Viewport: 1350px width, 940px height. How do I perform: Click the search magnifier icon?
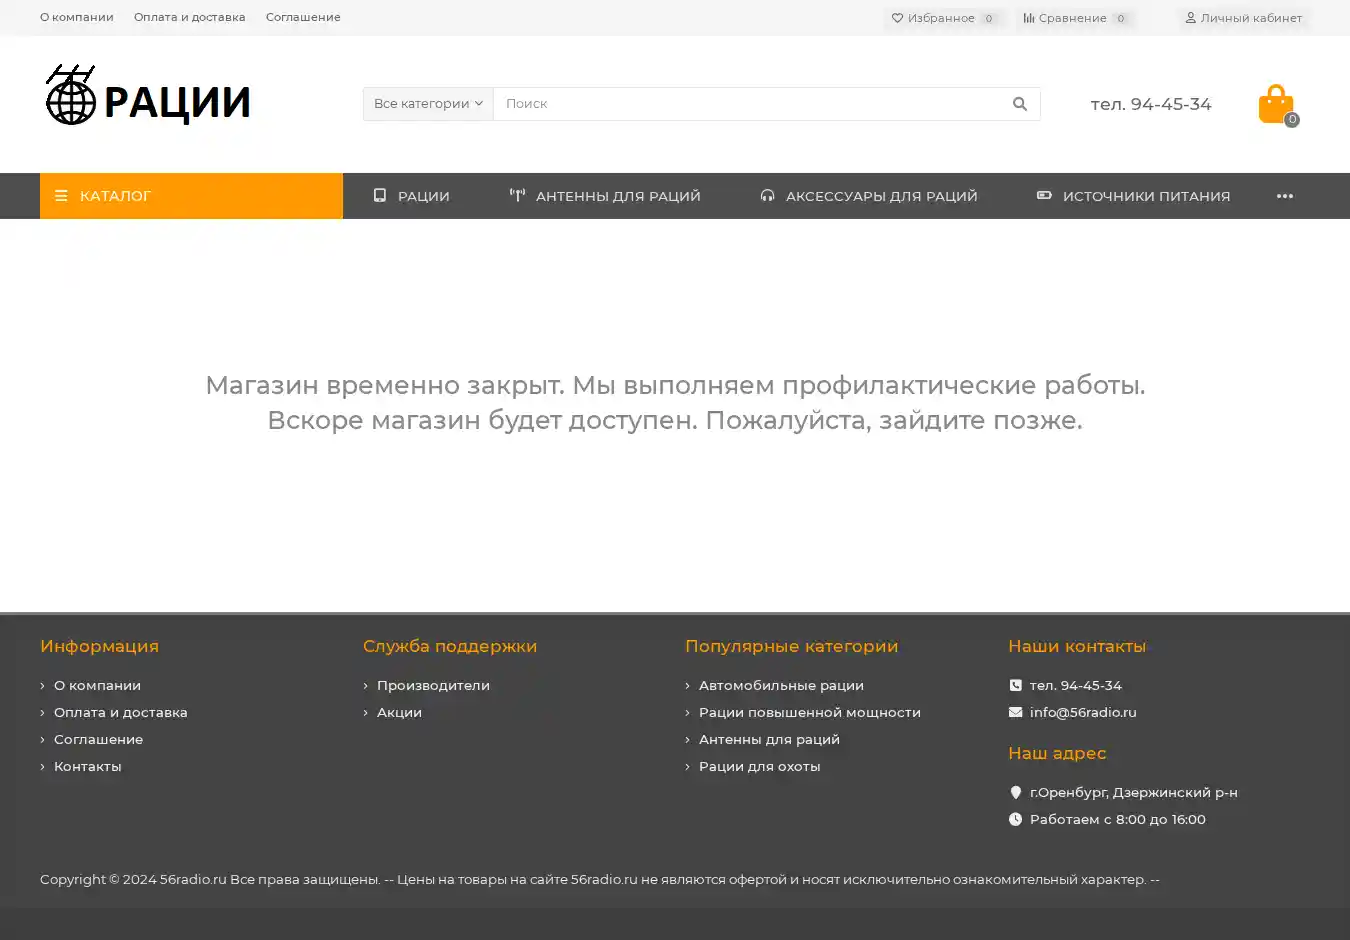[x=1019, y=104]
